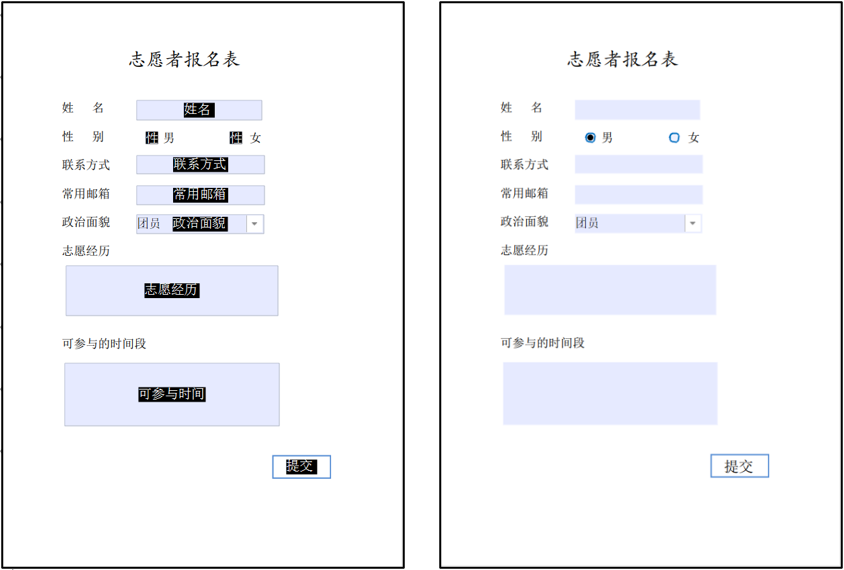Screen dimensions: 844x570
Task: Select the 女 radio button in right form
Action: click(x=674, y=138)
